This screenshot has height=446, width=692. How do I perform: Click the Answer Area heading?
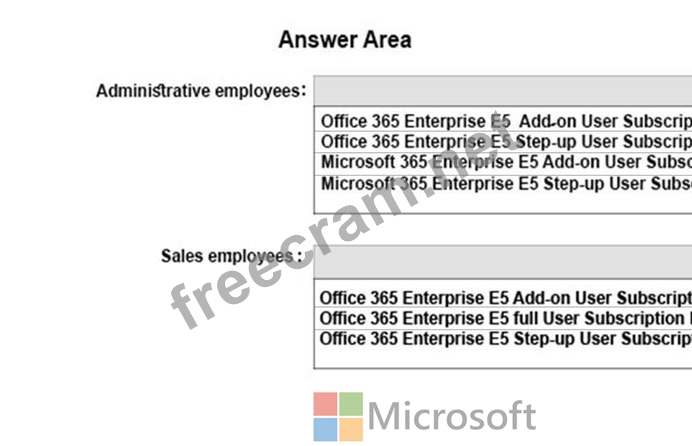[344, 40]
